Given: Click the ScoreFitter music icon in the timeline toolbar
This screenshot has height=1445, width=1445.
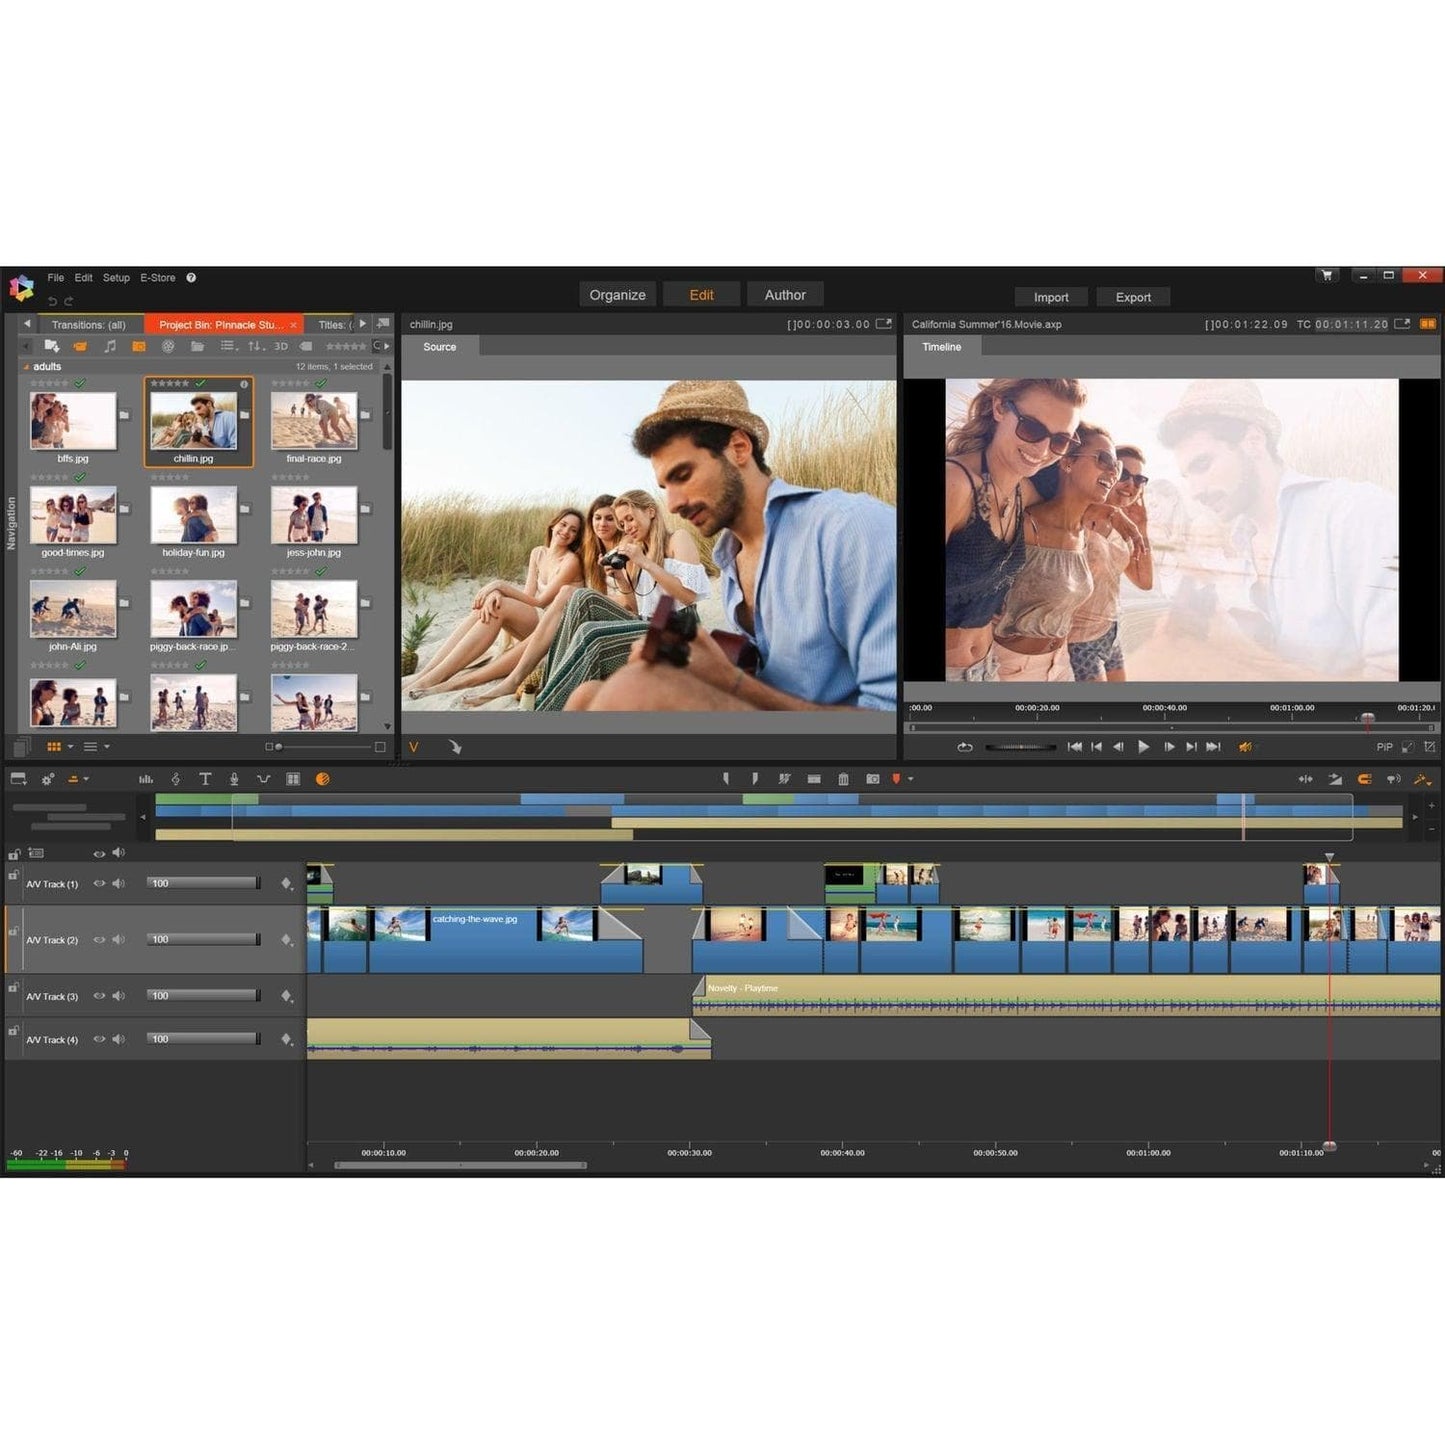Looking at the screenshot, I should pos(176,778).
